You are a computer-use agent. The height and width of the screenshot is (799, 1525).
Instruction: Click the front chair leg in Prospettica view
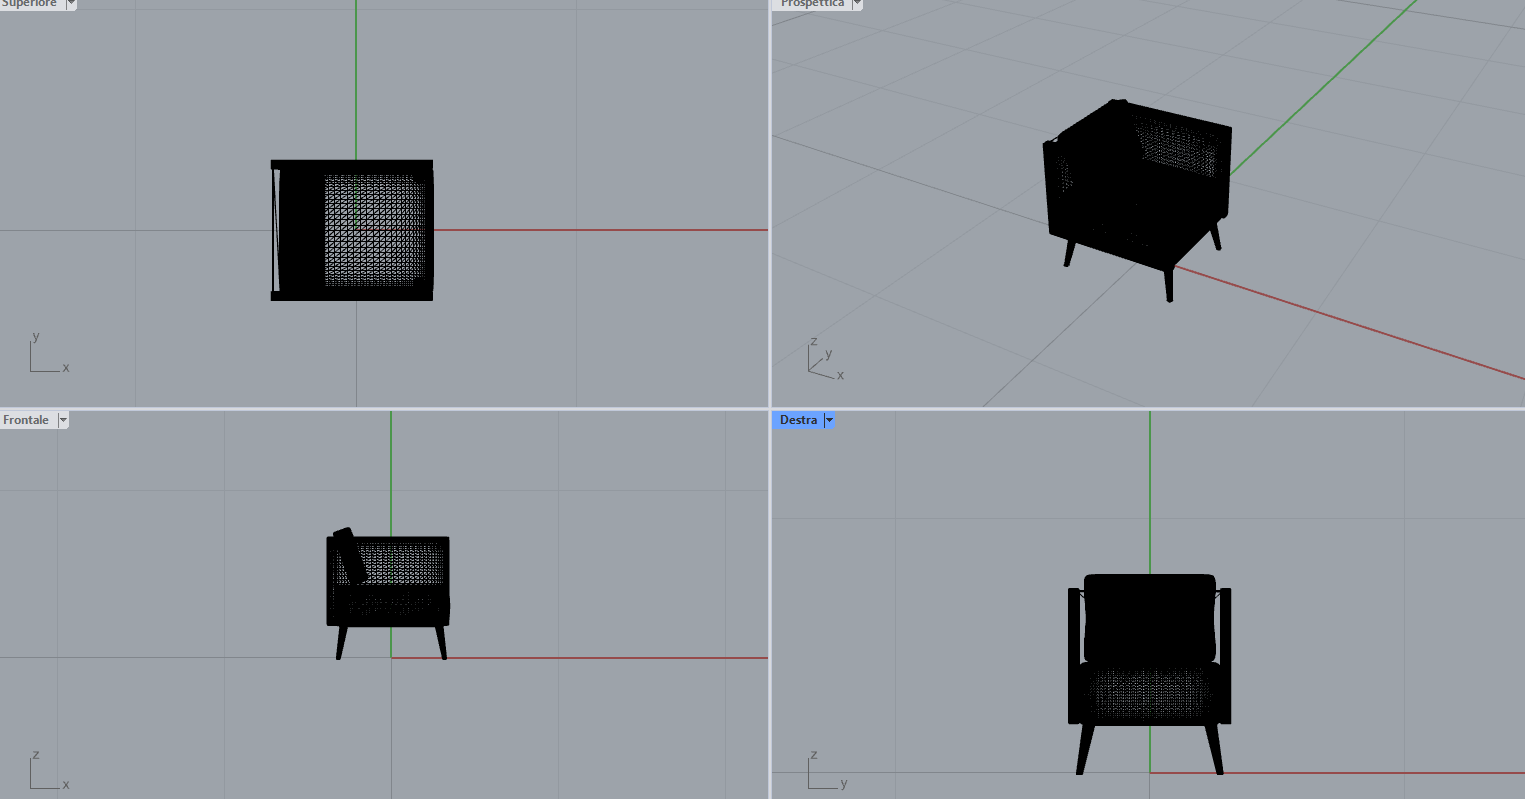1168,284
